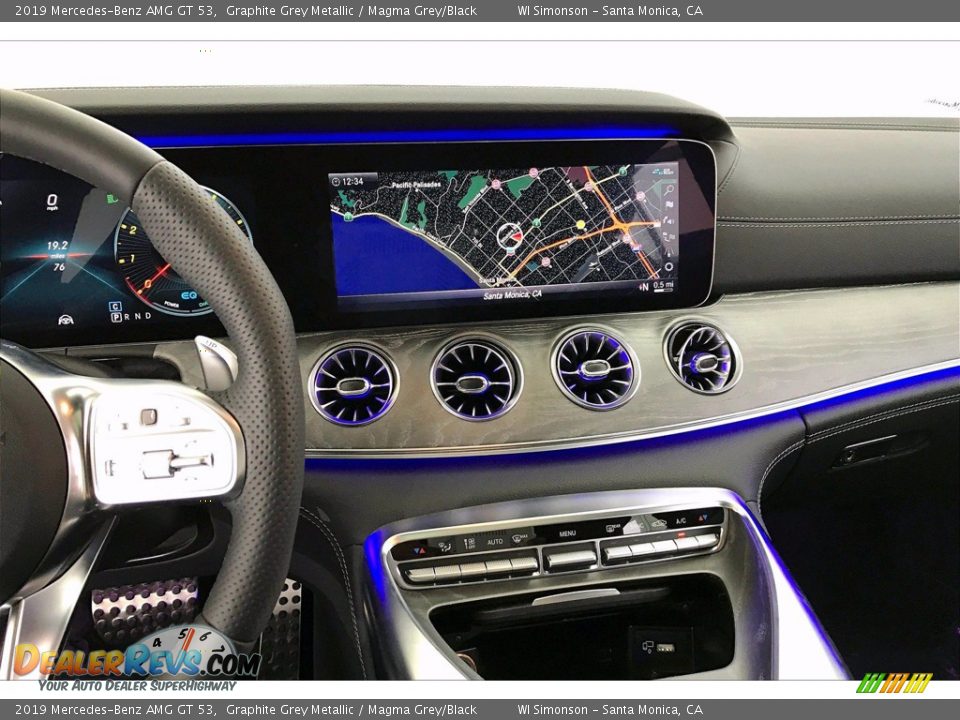The height and width of the screenshot is (720, 960).
Task: Tap the C drive mode indicator
Action: tap(115, 306)
